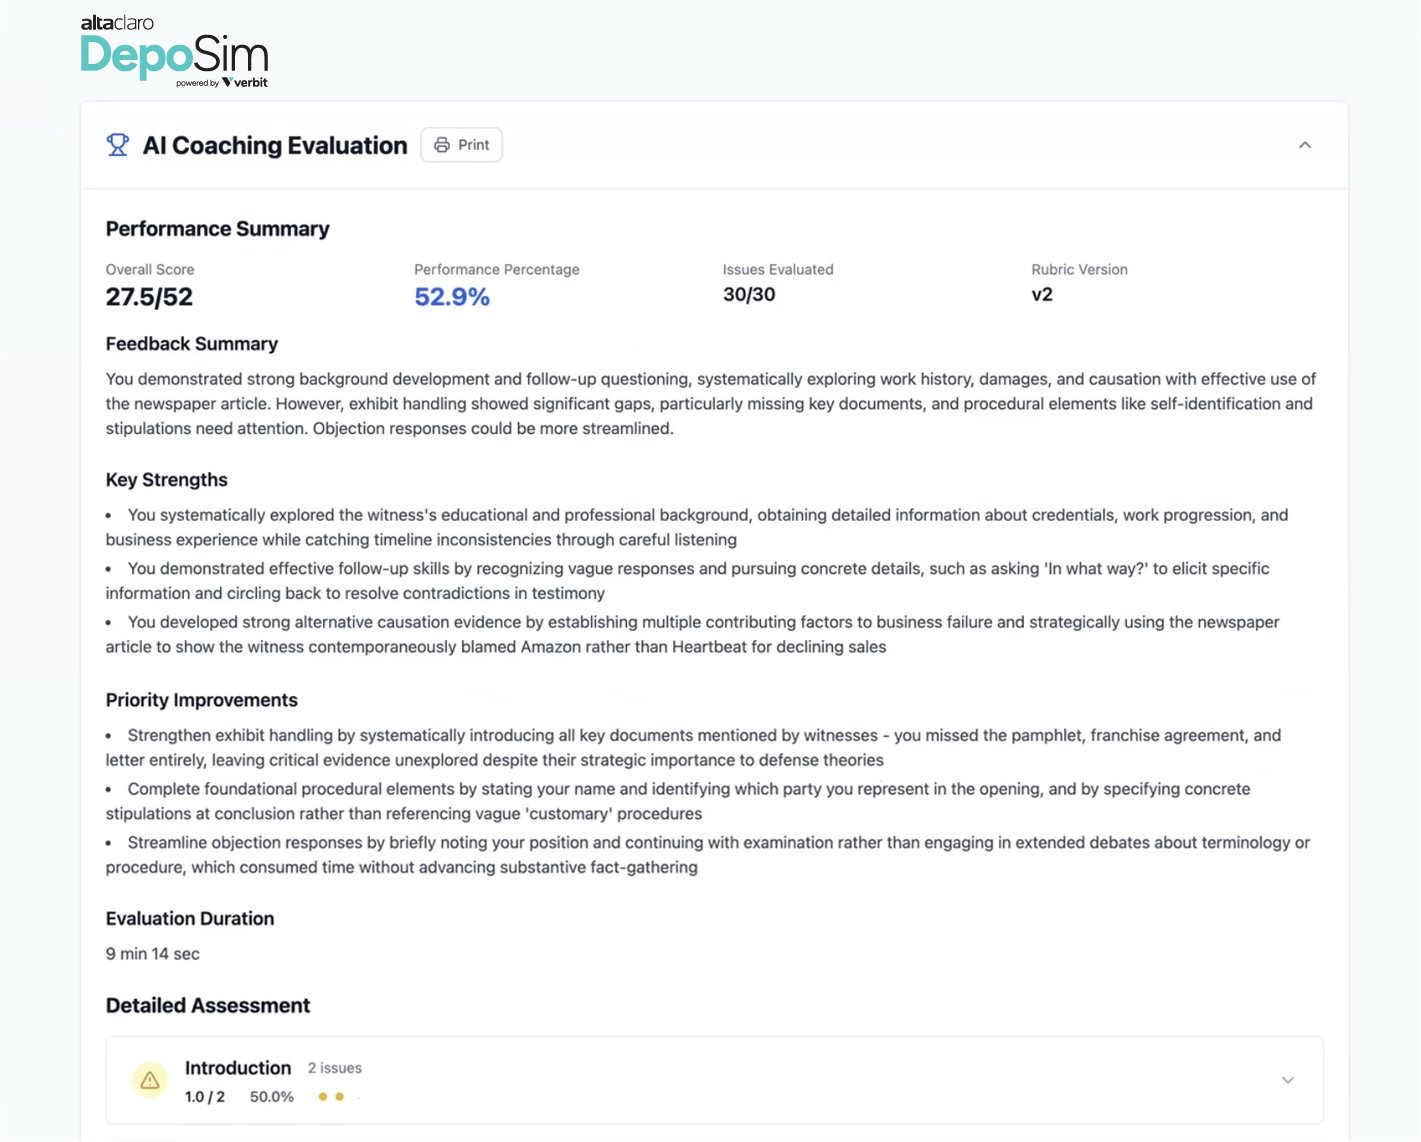Select the 27.5/52 overall score value
Viewport: 1421px width, 1142px height.
coord(149,297)
